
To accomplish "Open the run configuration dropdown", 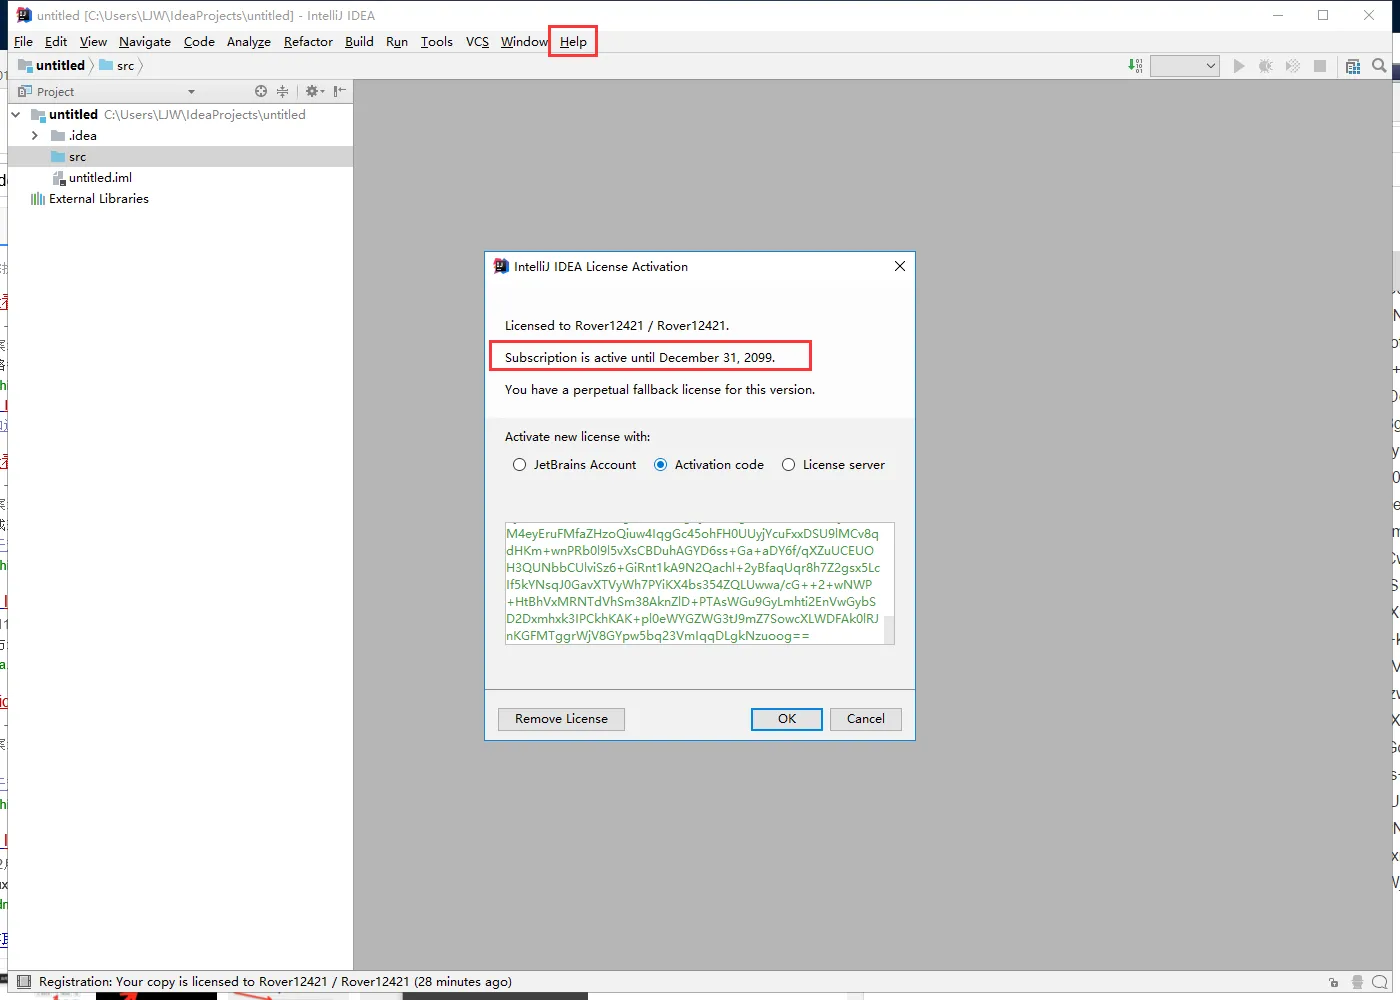I will coord(1185,66).
